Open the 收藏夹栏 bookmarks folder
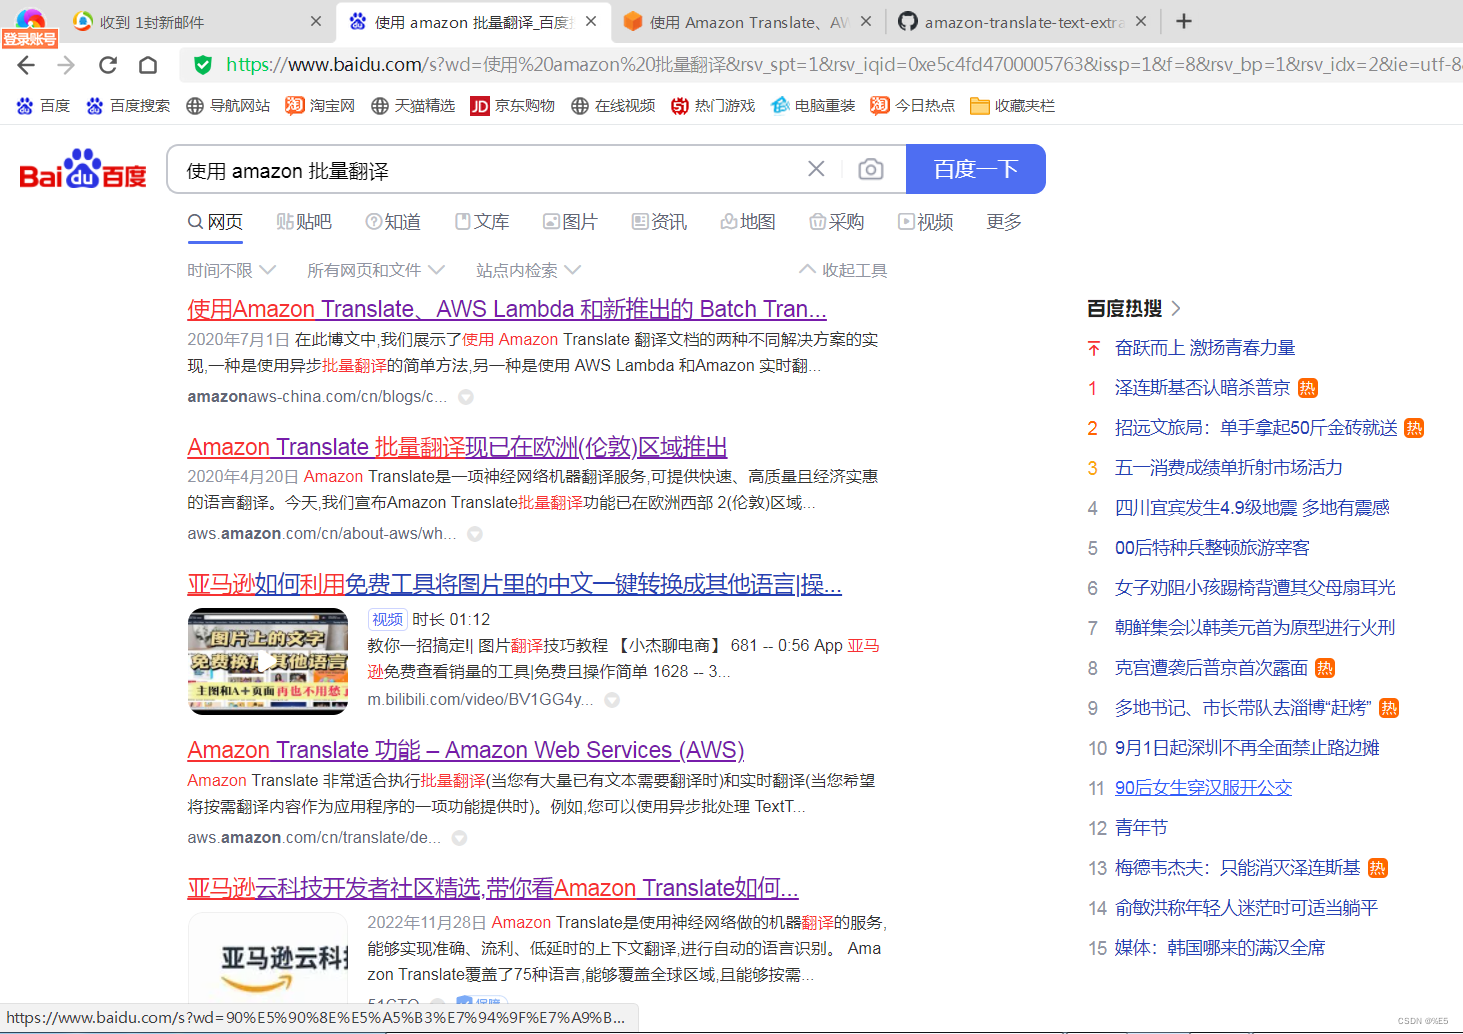1463x1034 pixels. [x=1013, y=105]
